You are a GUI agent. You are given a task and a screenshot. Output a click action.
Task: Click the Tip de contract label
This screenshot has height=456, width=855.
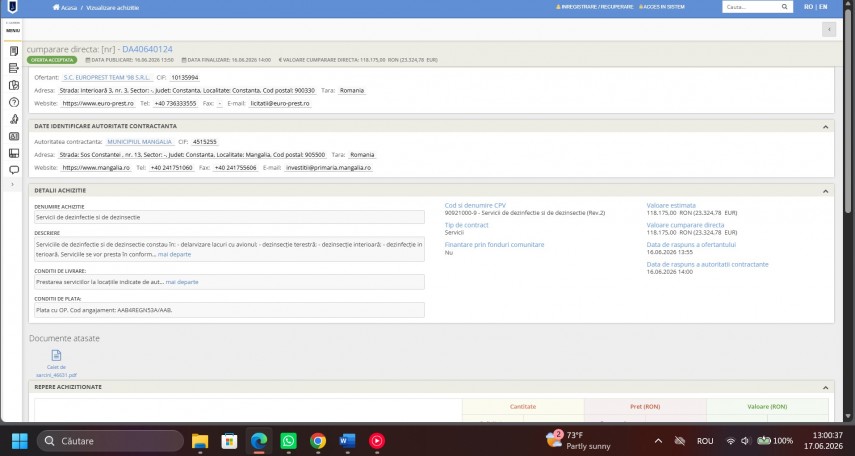click(466, 225)
